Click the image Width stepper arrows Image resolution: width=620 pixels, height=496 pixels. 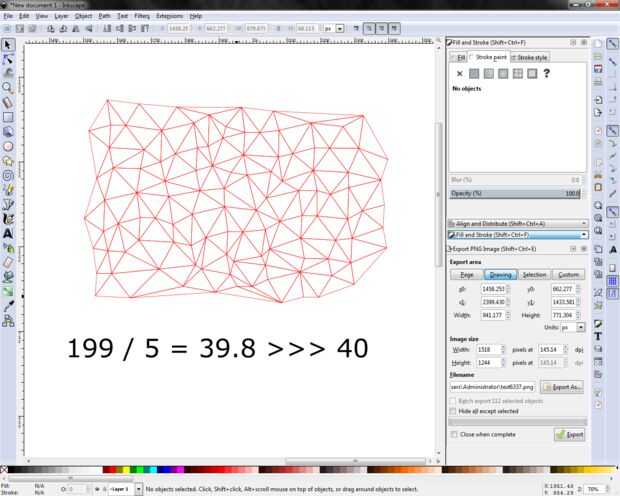[503, 350]
